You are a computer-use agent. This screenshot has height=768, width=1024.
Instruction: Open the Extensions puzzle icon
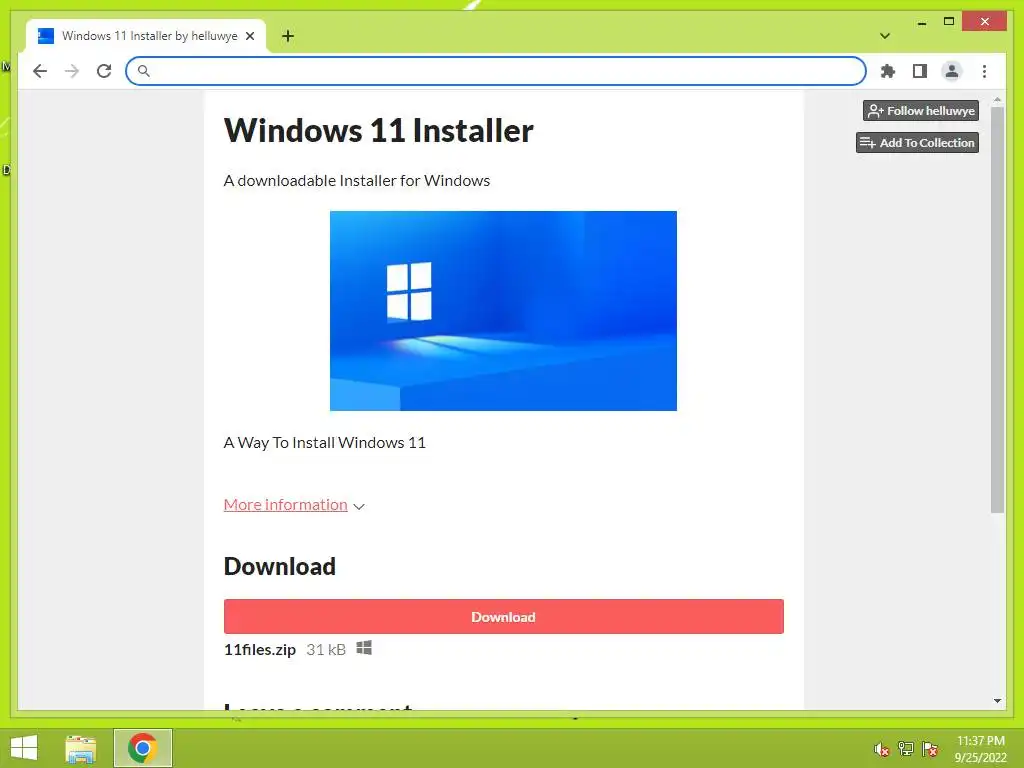pyautogui.click(x=888, y=71)
